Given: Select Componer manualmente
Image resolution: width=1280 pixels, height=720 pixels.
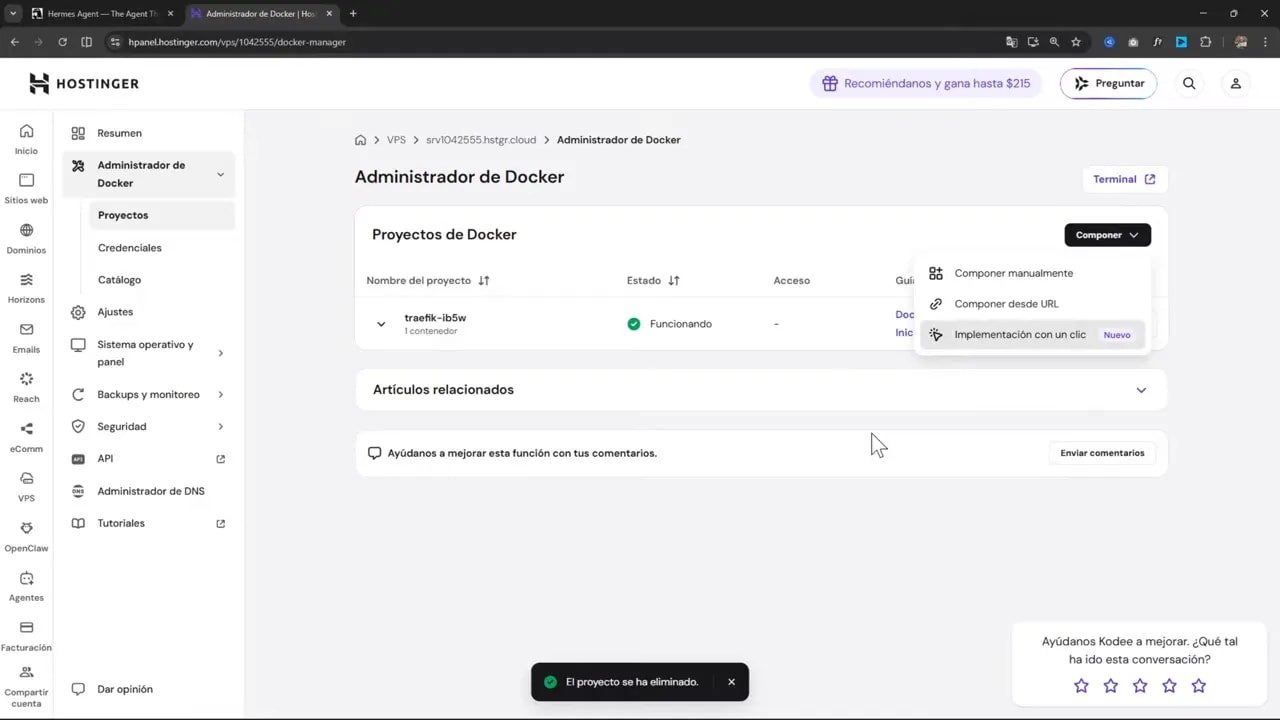Looking at the screenshot, I should click(1033, 273).
